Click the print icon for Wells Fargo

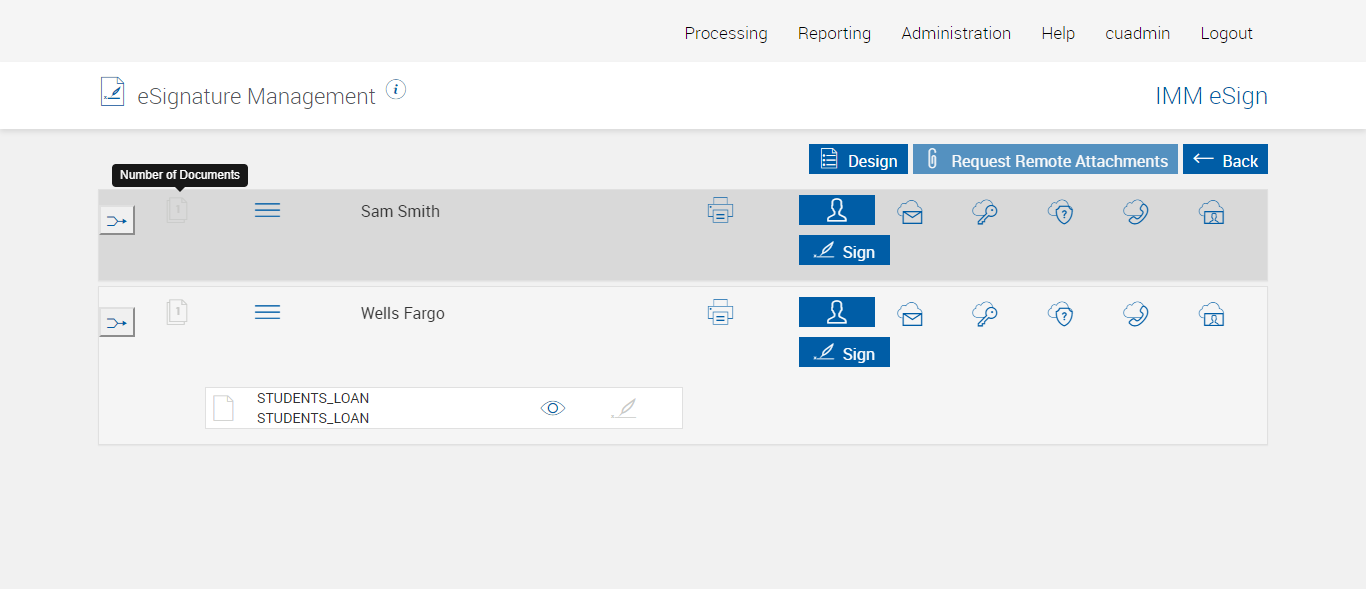pos(720,313)
